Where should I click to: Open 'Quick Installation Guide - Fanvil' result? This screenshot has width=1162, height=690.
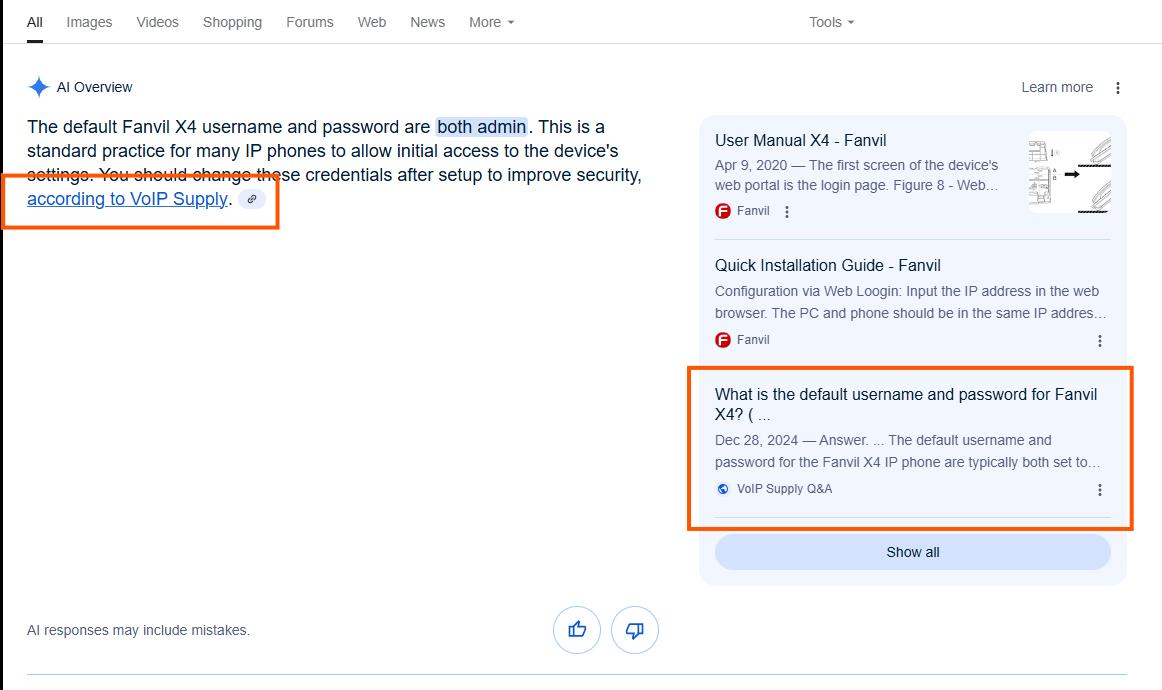tap(828, 265)
